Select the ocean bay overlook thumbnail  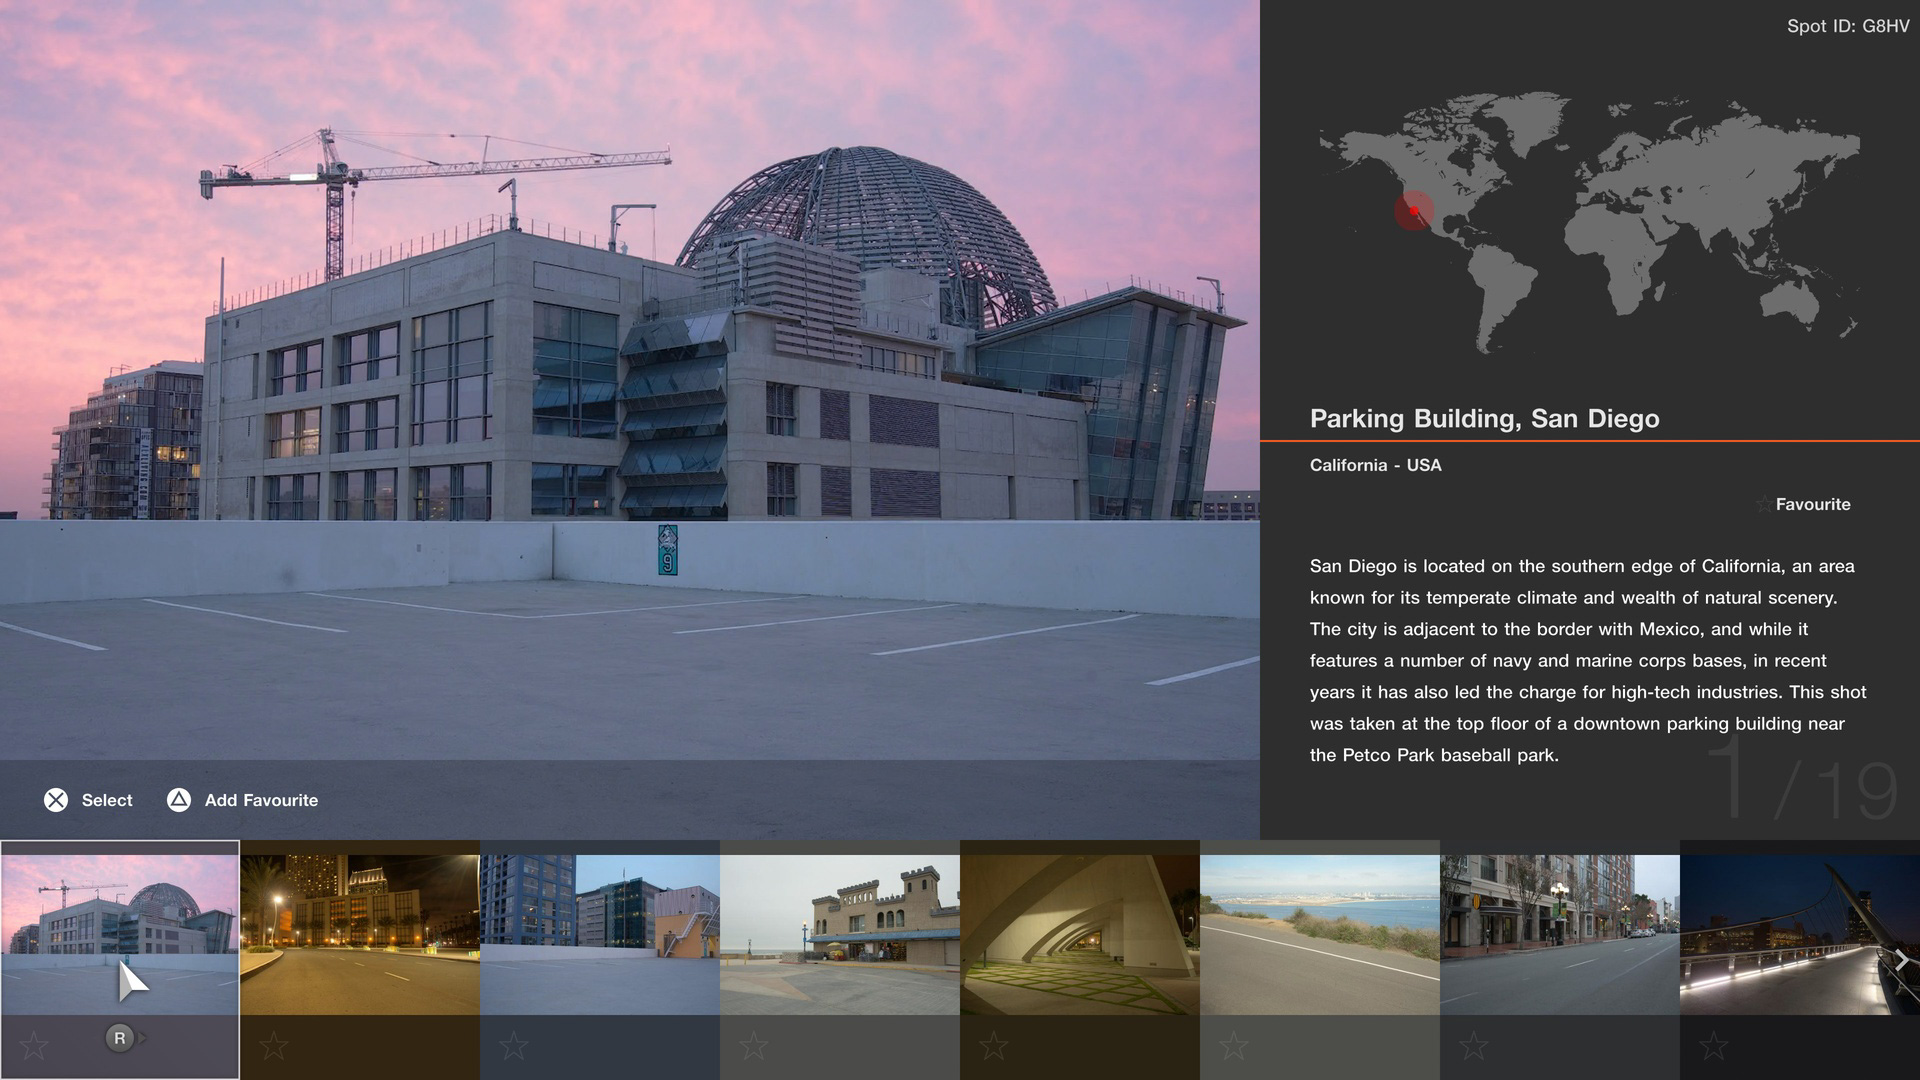[x=1320, y=934]
